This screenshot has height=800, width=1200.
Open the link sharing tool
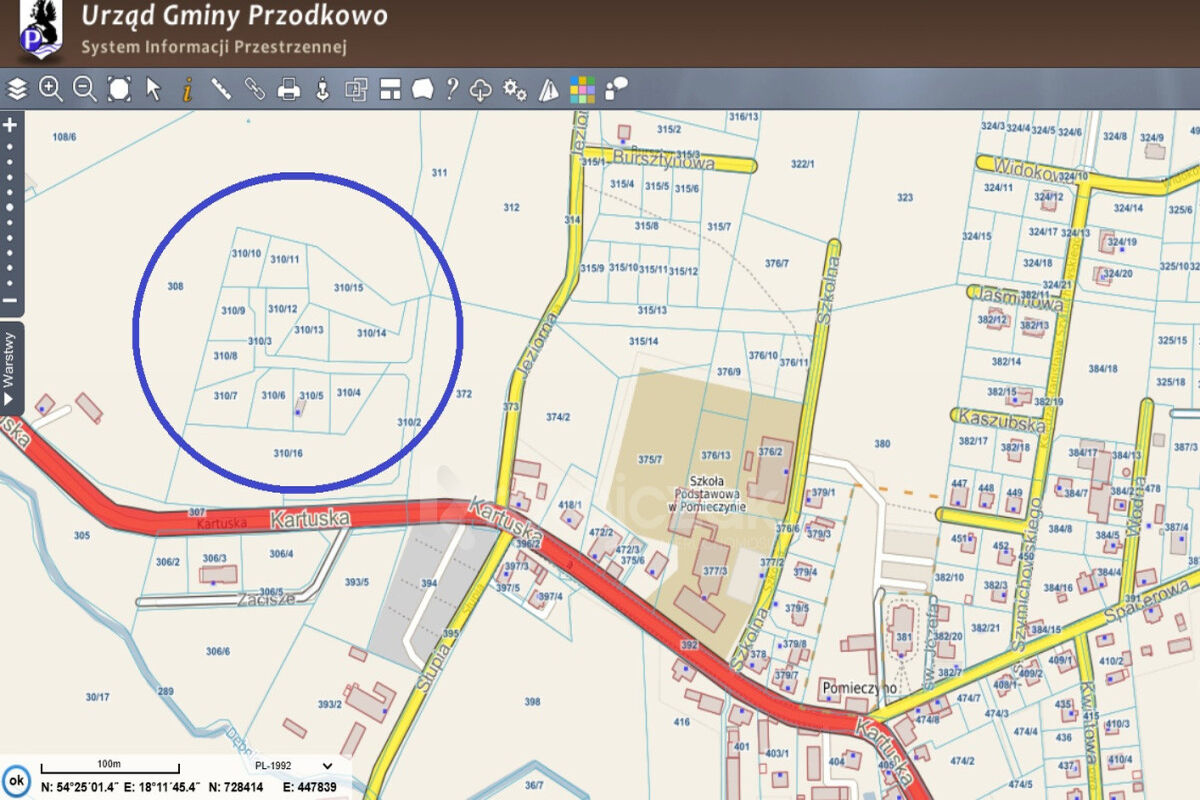coord(255,89)
